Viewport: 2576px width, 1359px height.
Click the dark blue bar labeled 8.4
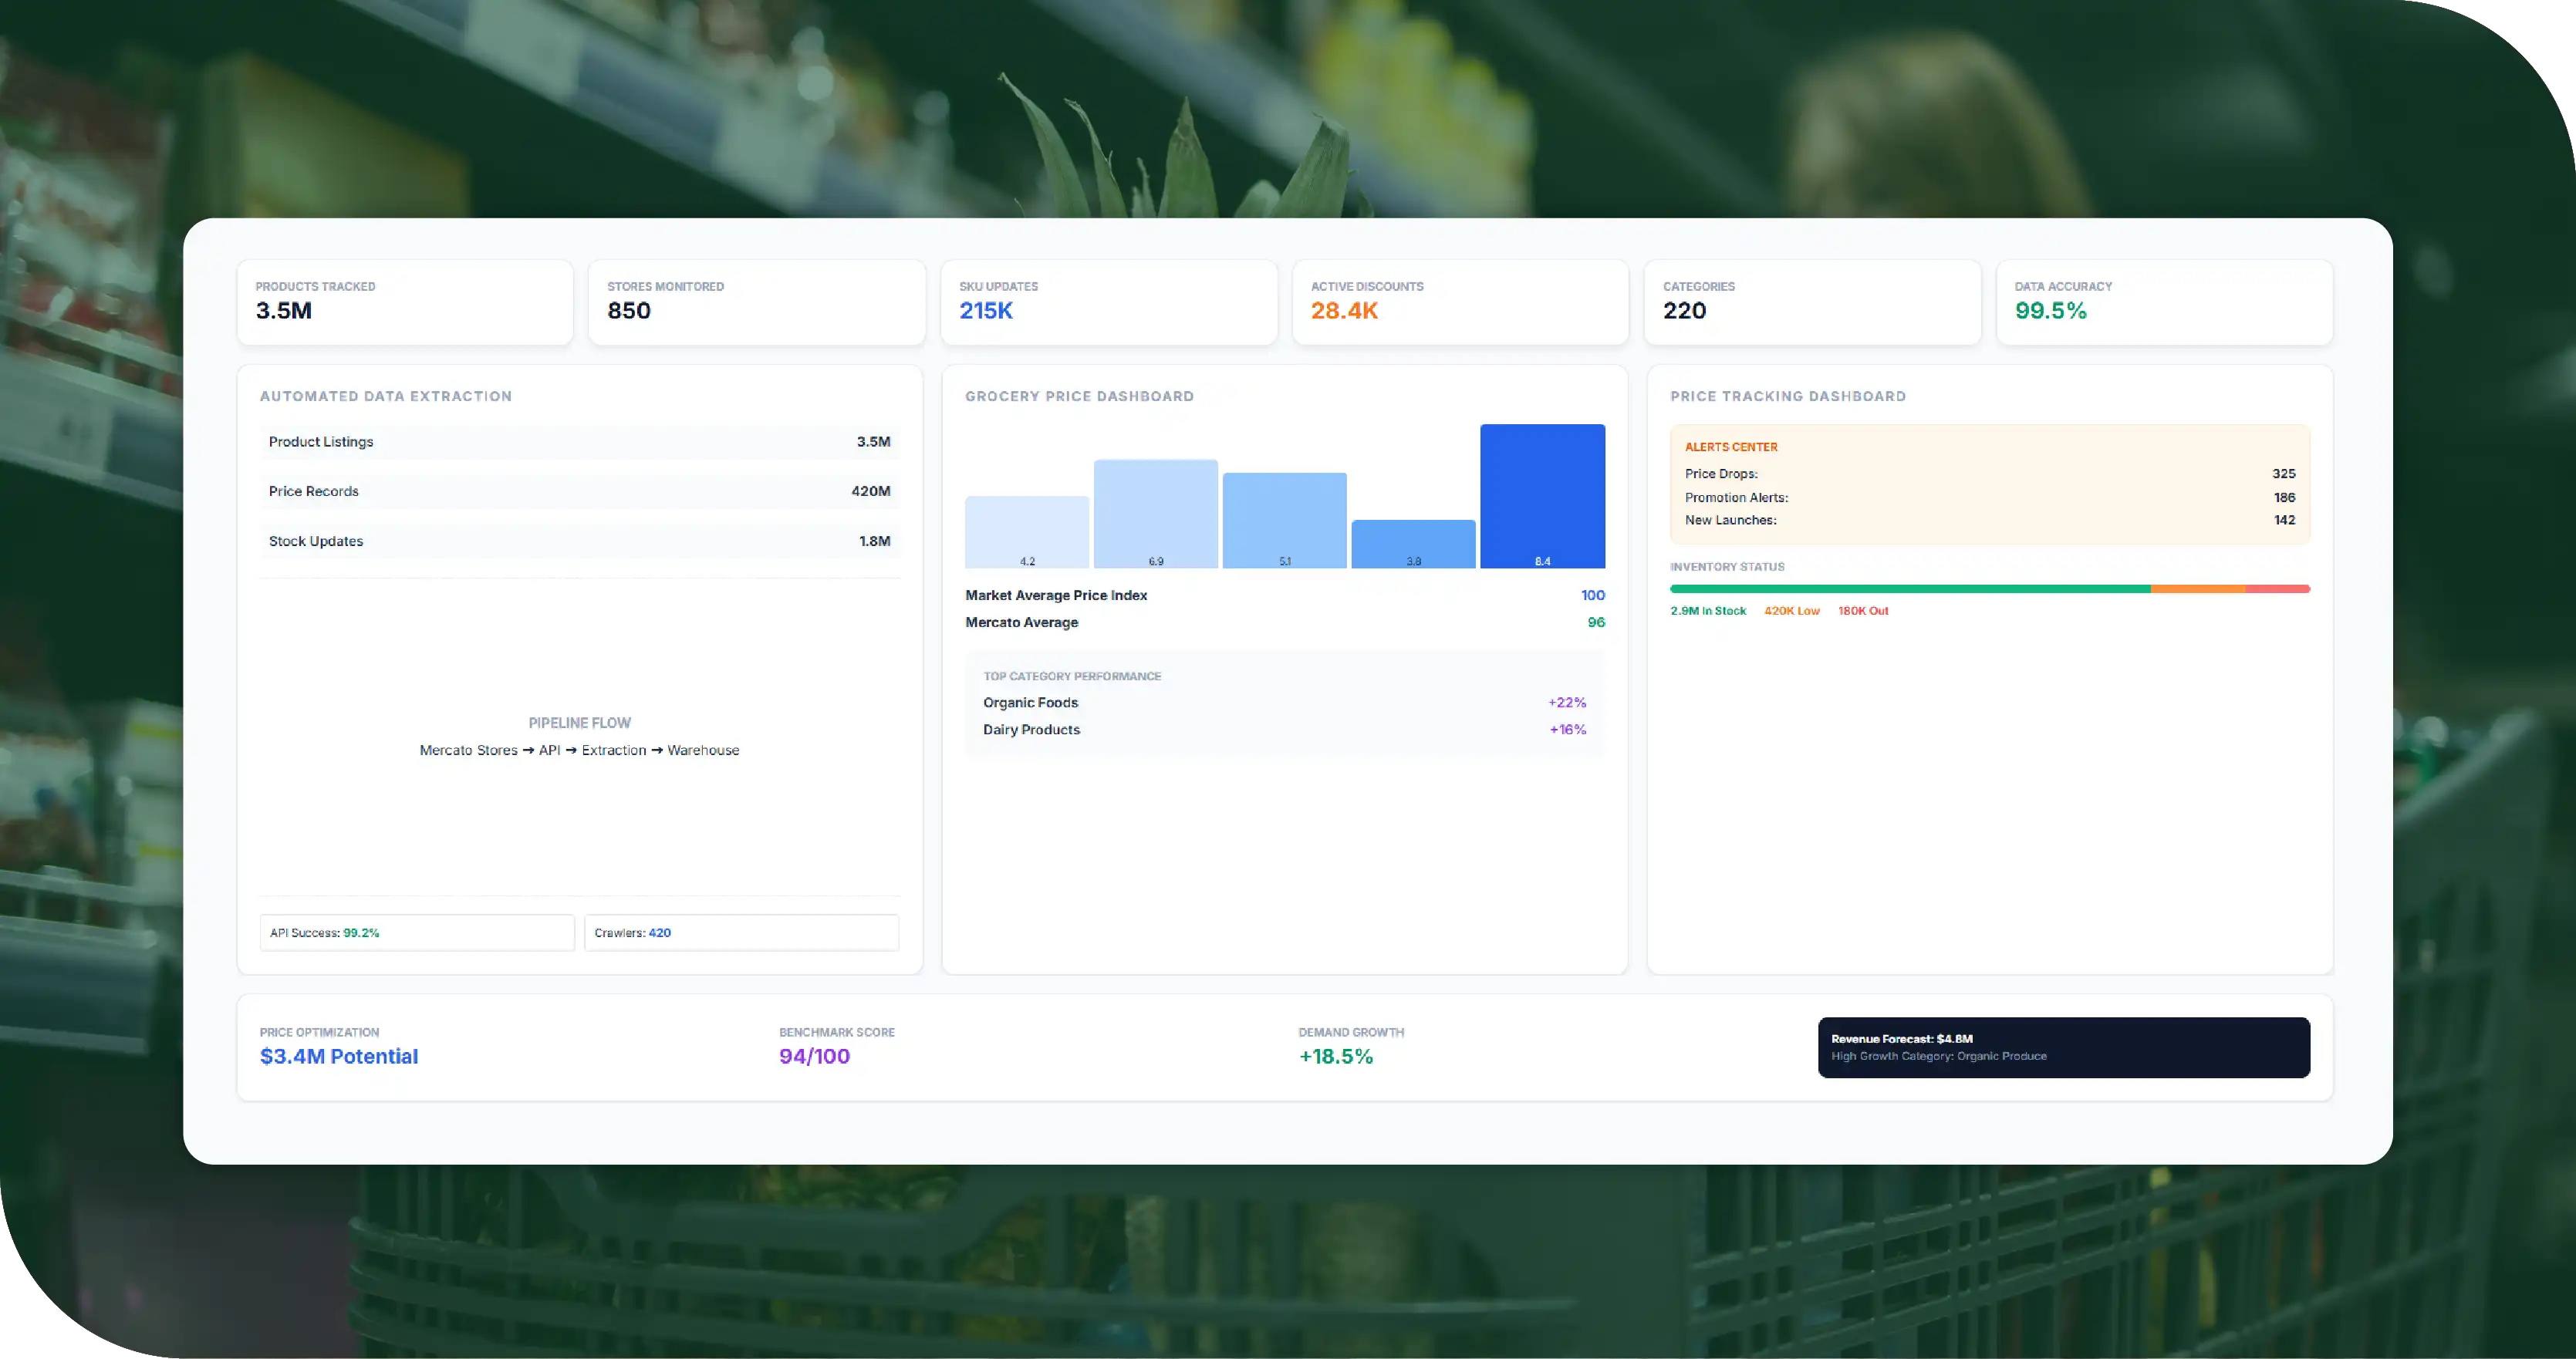[1542, 496]
